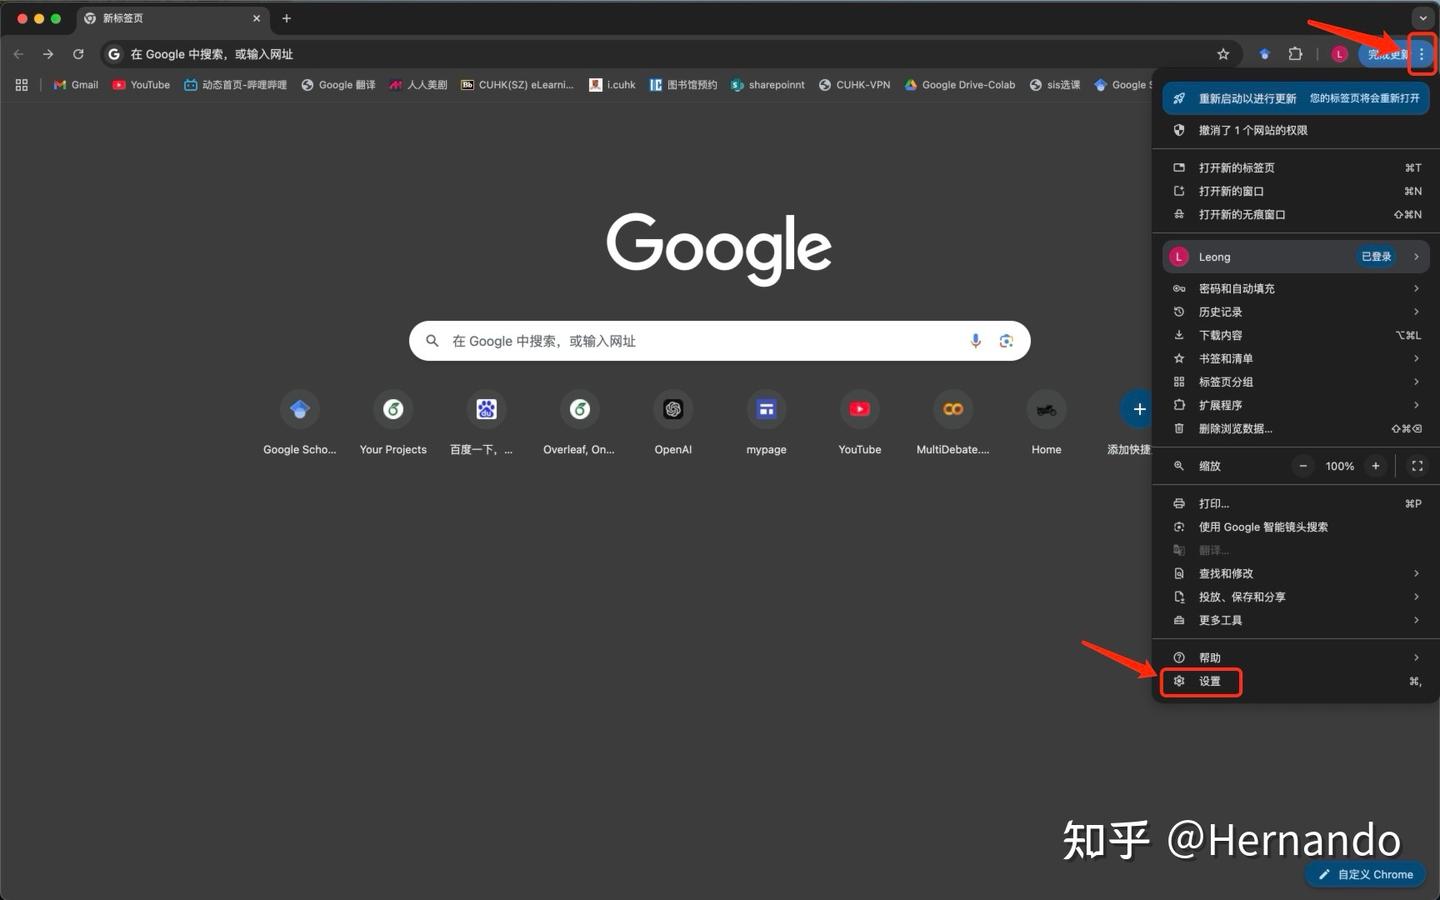Click the Leong profile avatar in the toolbar
This screenshot has width=1440, height=900.
[x=1340, y=54]
